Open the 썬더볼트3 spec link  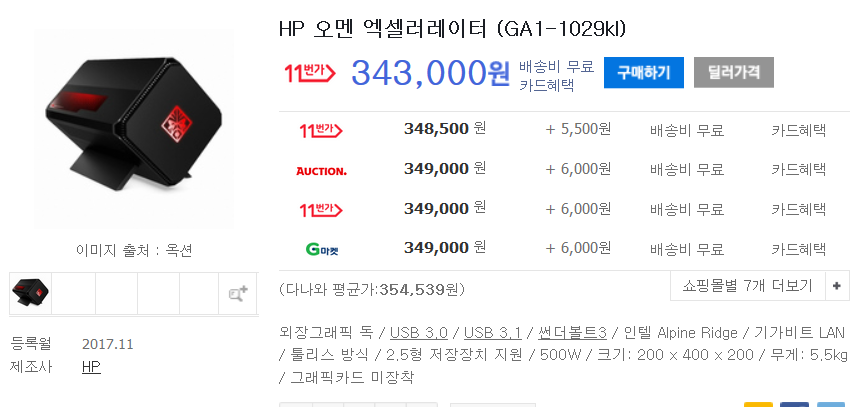coord(572,332)
